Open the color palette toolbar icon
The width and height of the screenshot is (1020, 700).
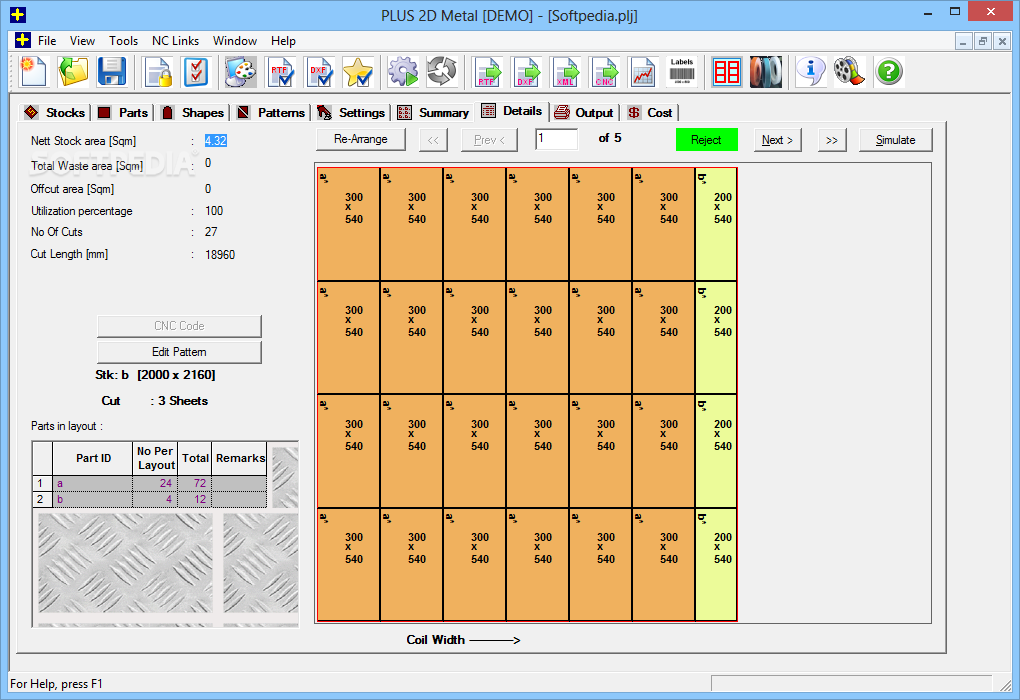pos(240,72)
